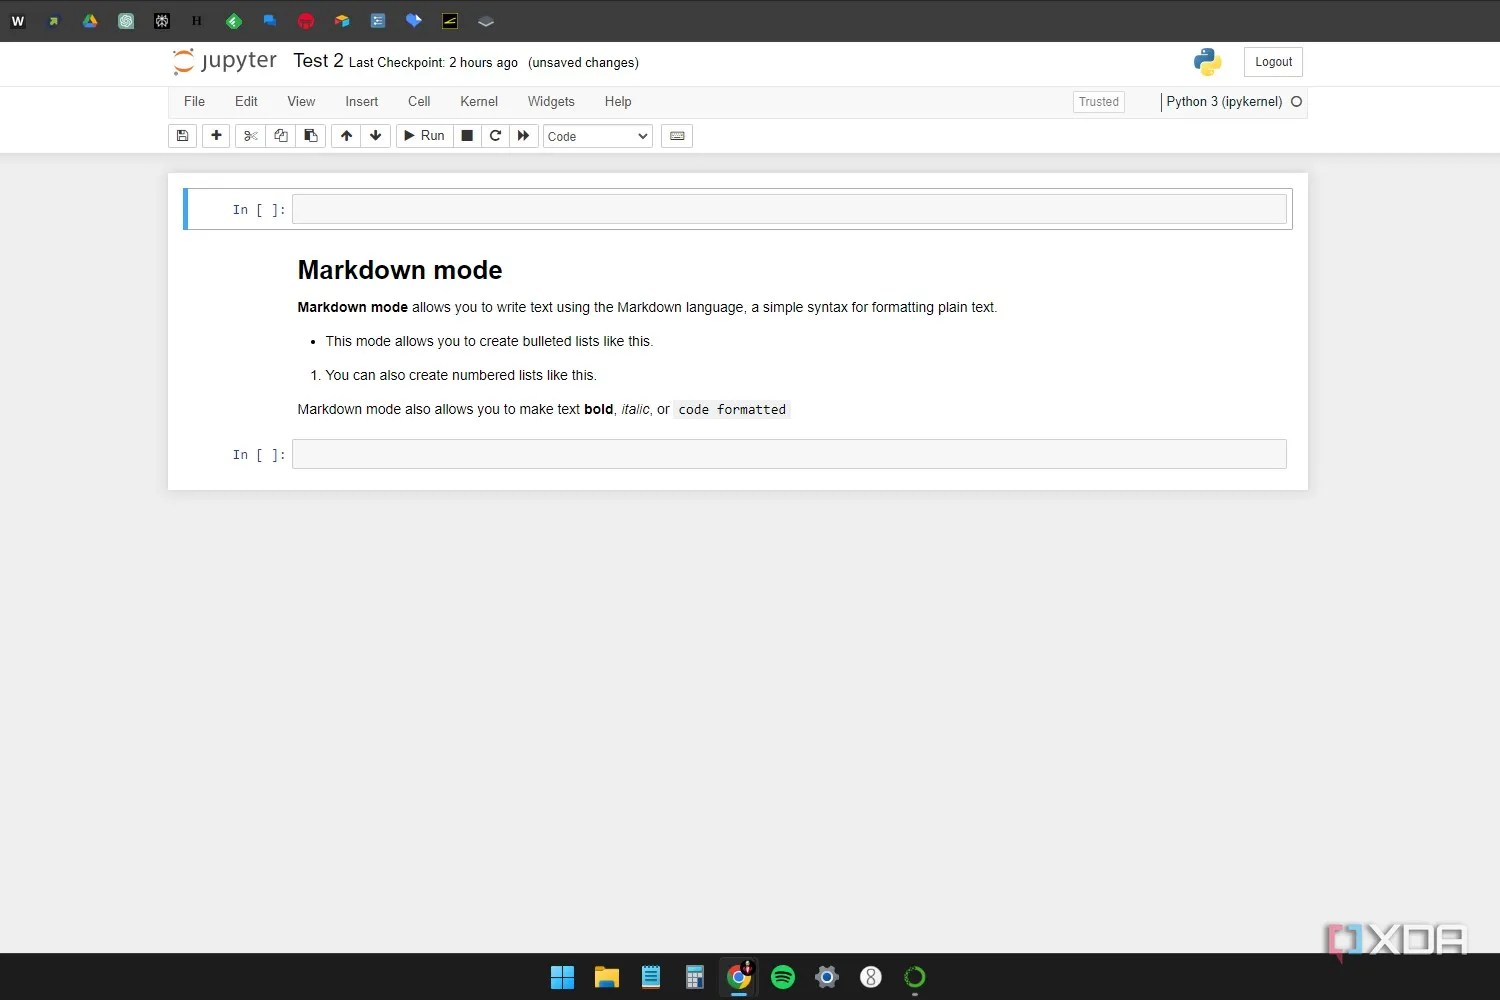Open the Widgets menu
This screenshot has height=1000, width=1500.
(x=550, y=101)
